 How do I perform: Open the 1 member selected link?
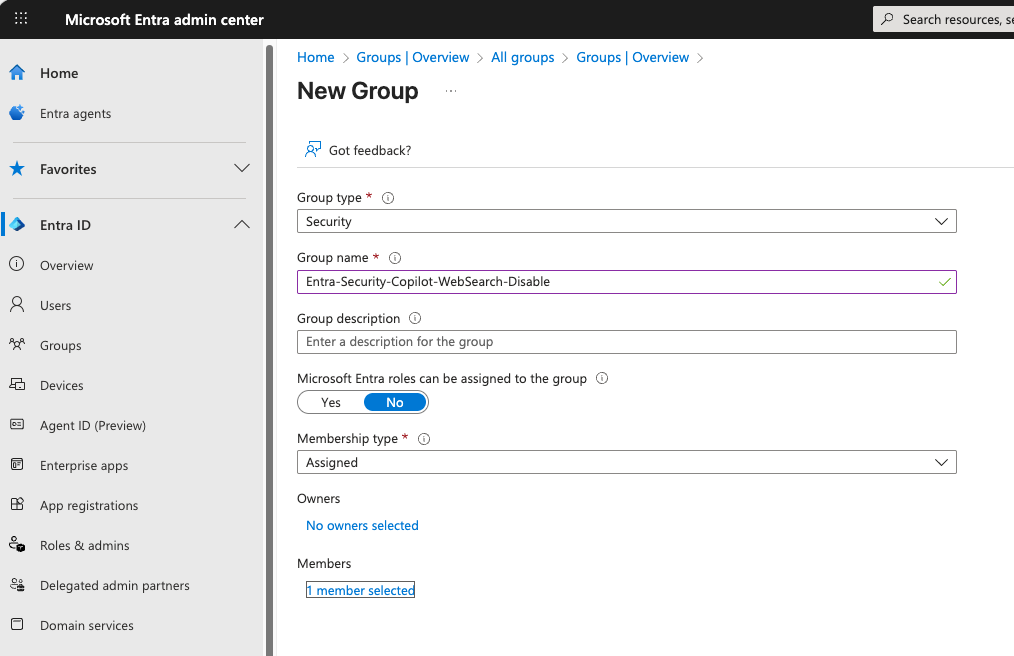[x=360, y=590]
